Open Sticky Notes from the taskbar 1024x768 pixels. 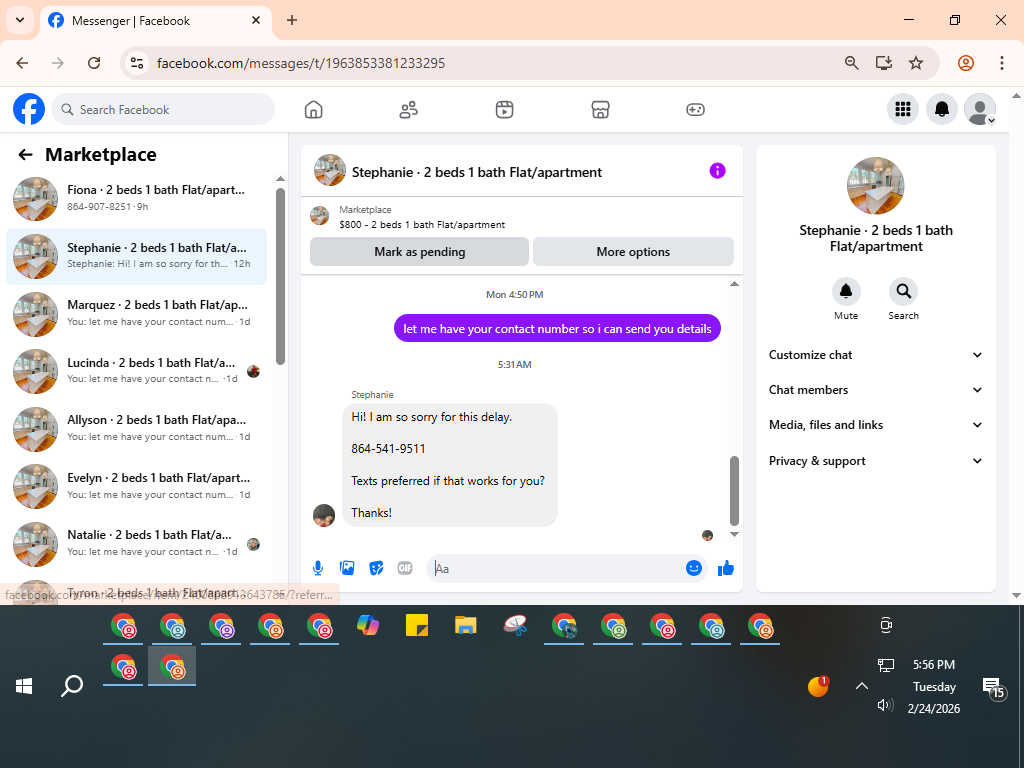coord(417,626)
